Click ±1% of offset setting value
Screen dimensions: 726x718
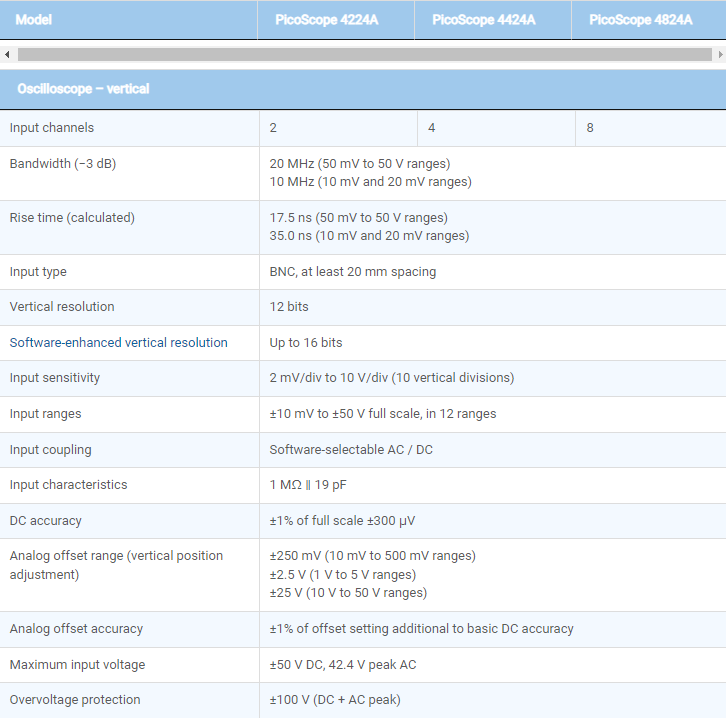(421, 629)
